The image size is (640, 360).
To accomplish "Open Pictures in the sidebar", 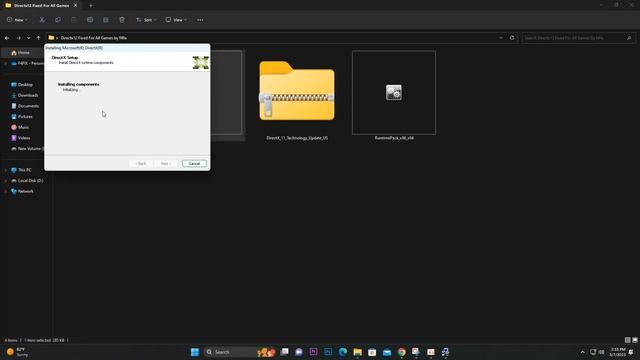I will click(x=24, y=116).
